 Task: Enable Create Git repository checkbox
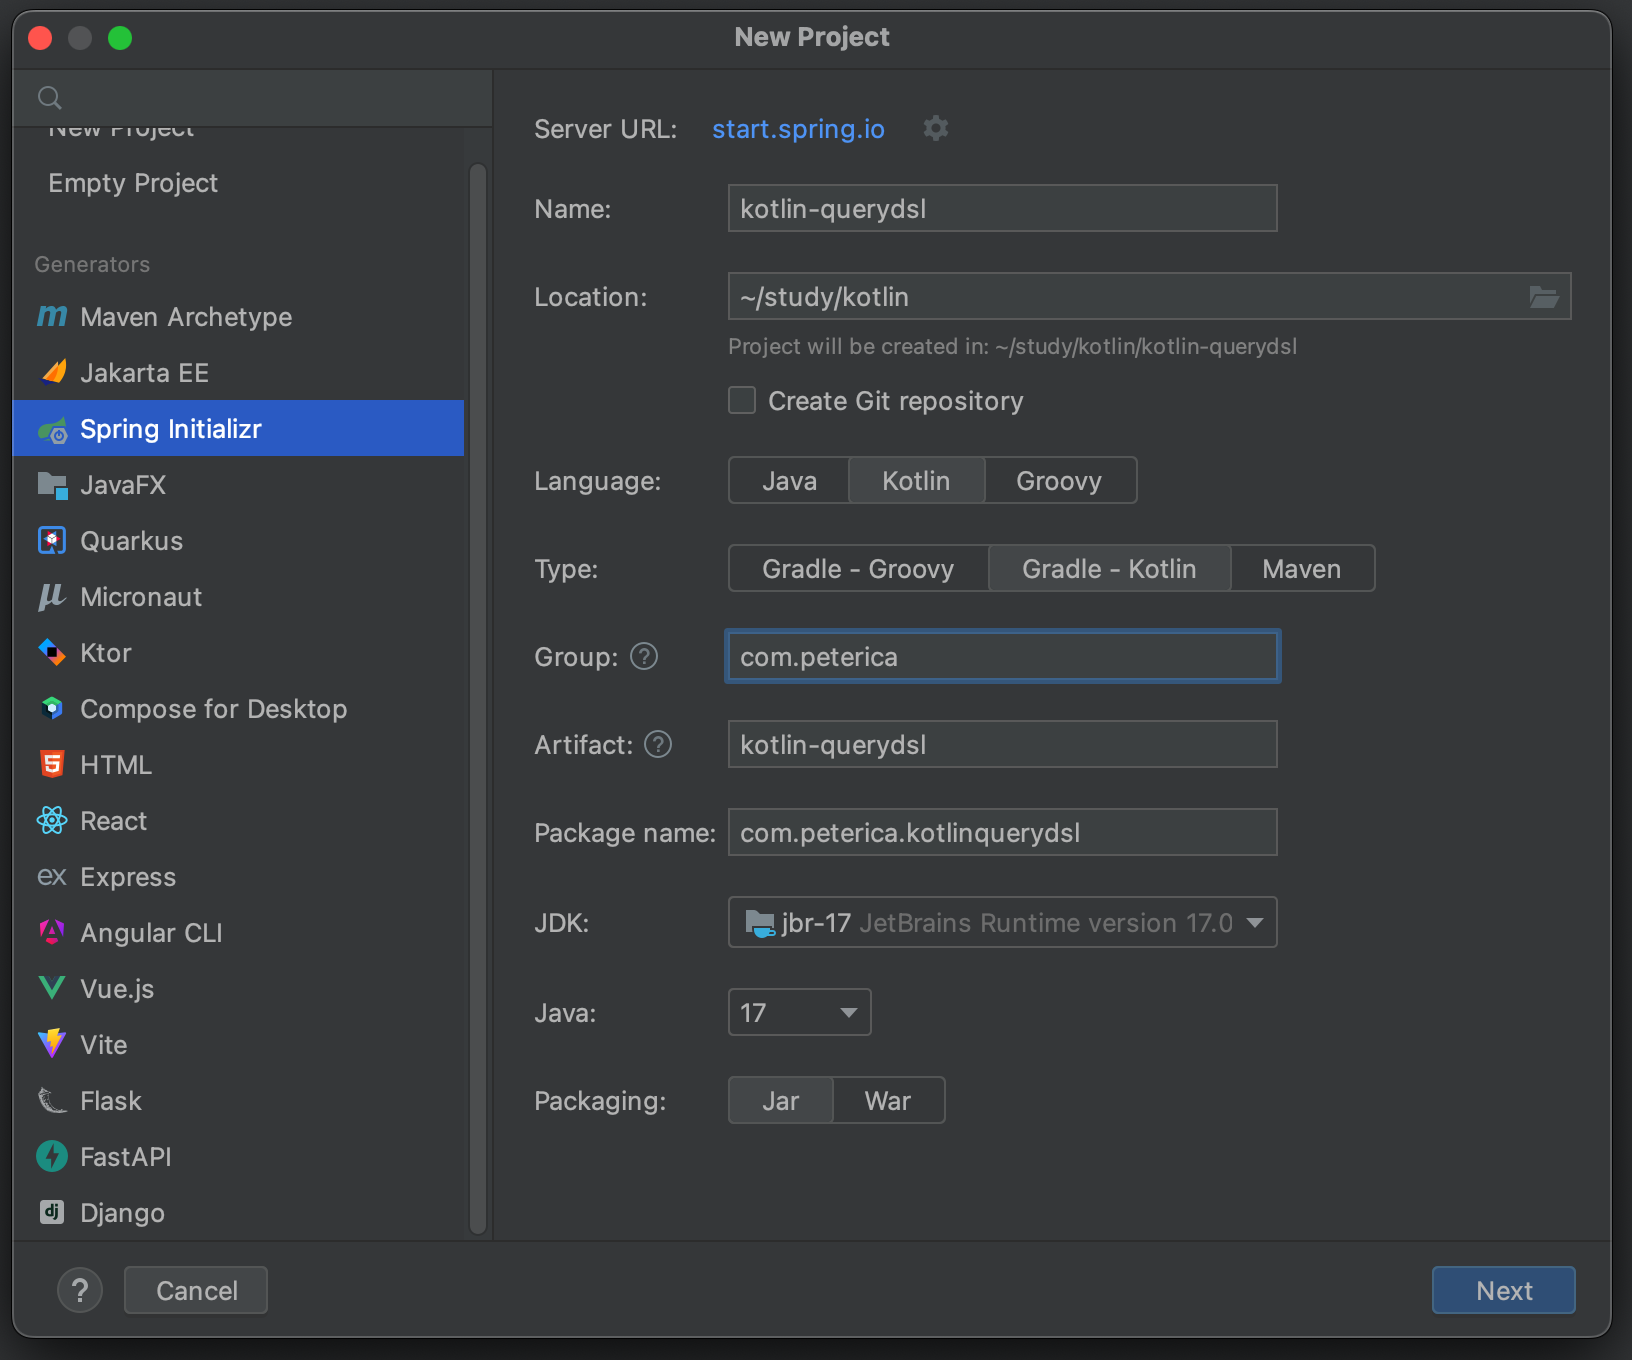(x=742, y=401)
